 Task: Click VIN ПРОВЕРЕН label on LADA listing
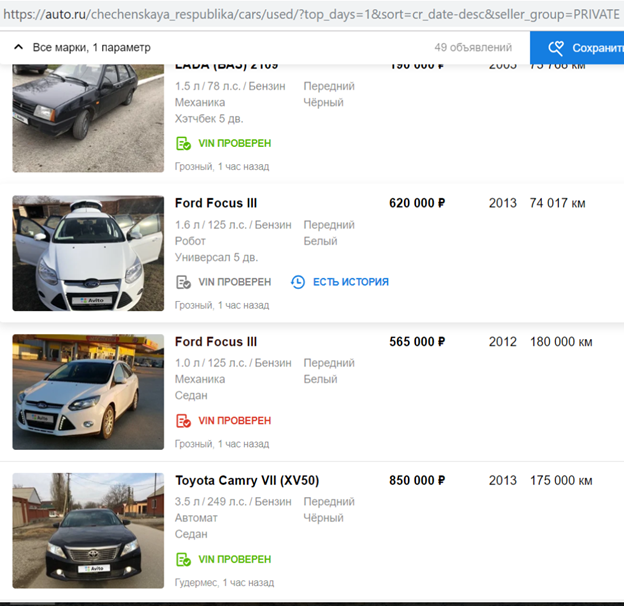(234, 143)
